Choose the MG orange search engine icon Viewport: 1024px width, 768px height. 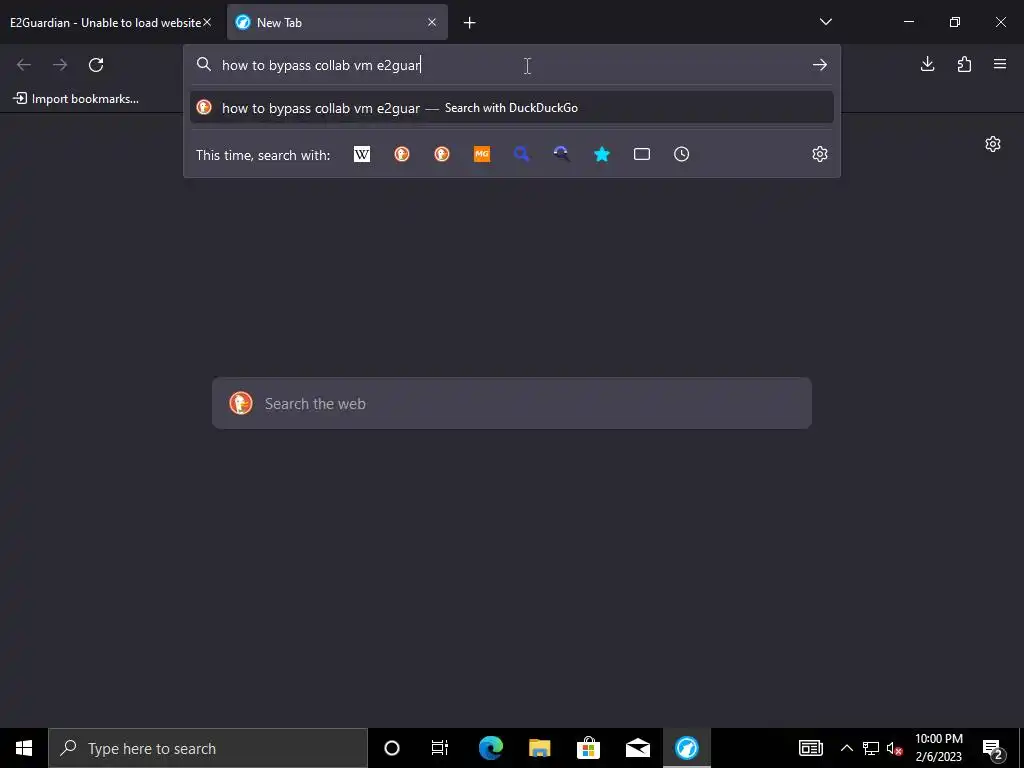pyautogui.click(x=482, y=154)
